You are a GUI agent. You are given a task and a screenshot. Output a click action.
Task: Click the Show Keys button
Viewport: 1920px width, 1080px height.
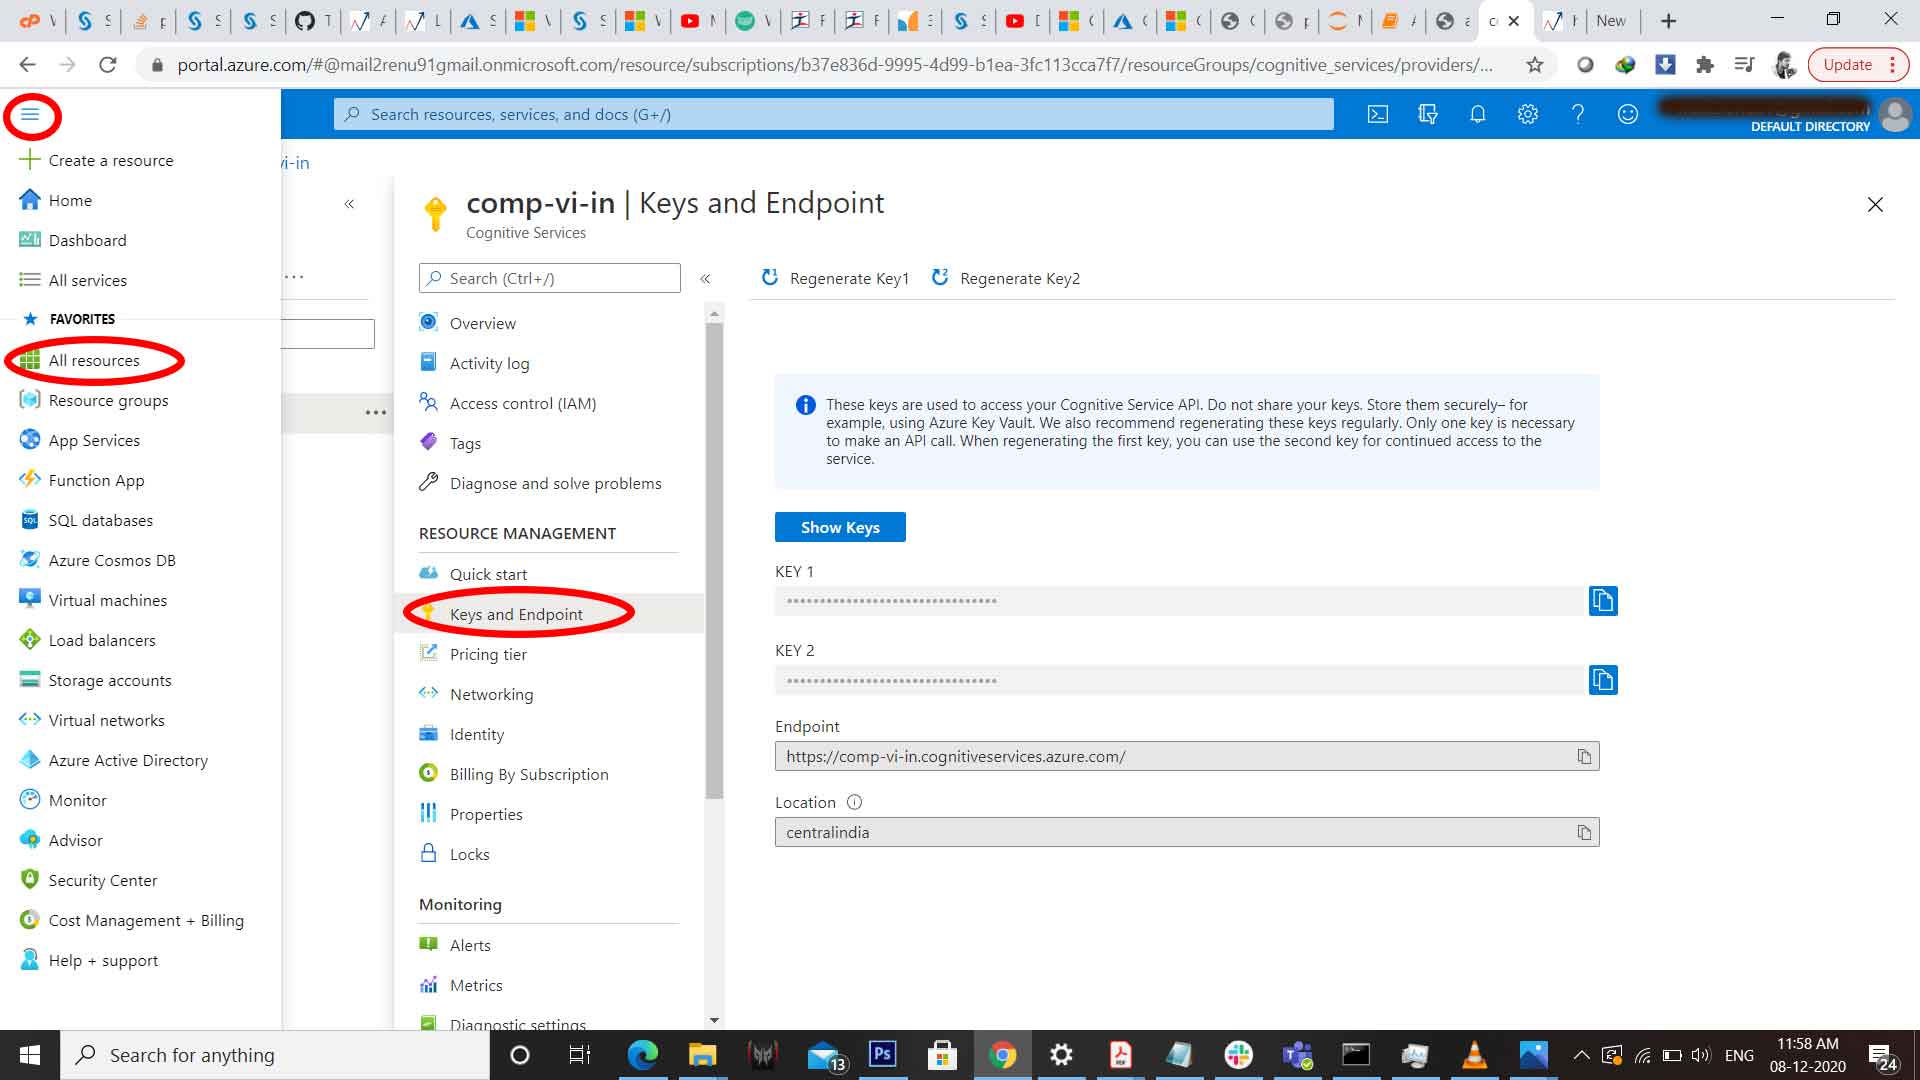pyautogui.click(x=840, y=526)
